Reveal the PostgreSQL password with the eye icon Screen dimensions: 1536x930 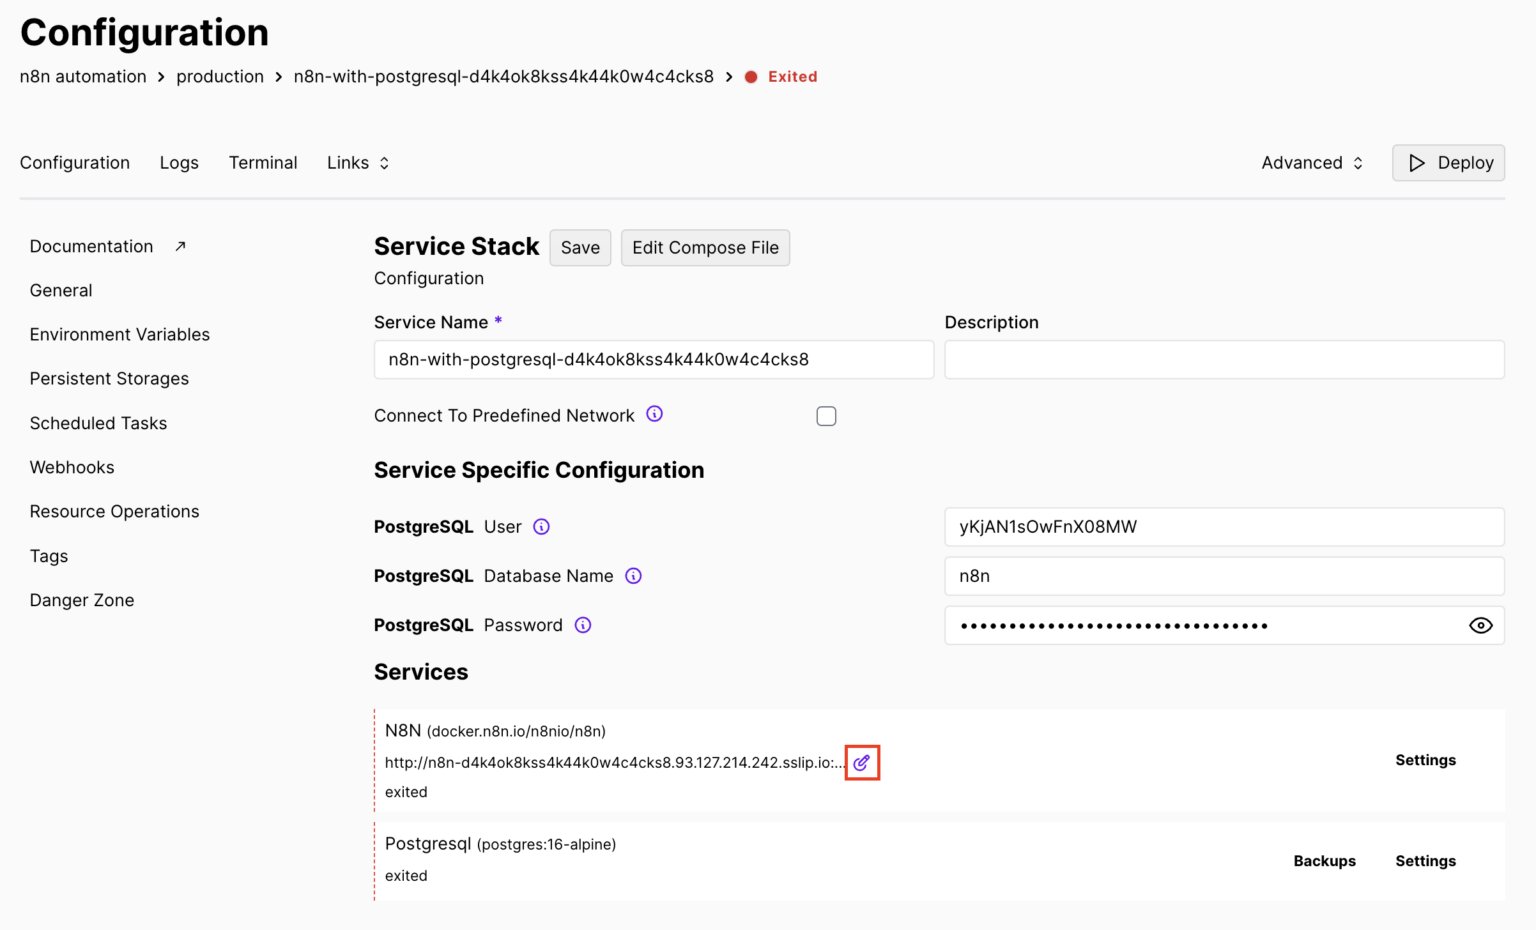pos(1481,625)
